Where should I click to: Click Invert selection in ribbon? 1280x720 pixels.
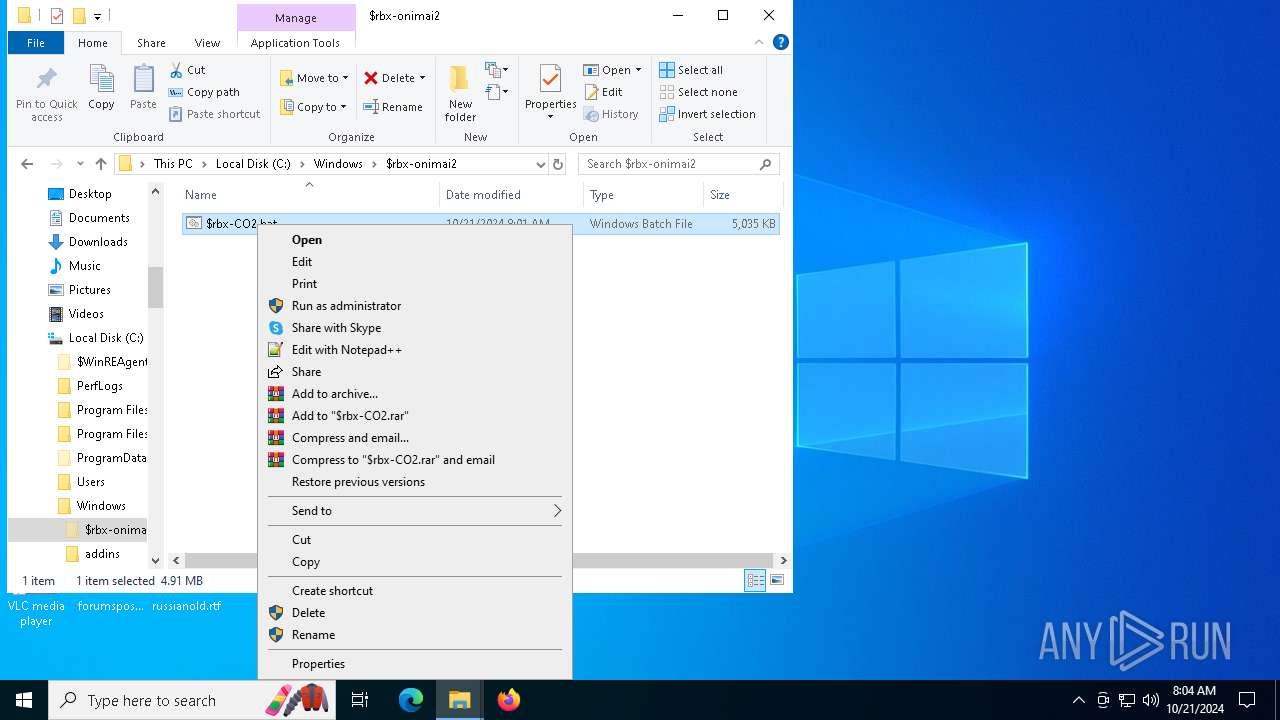pyautogui.click(x=707, y=114)
